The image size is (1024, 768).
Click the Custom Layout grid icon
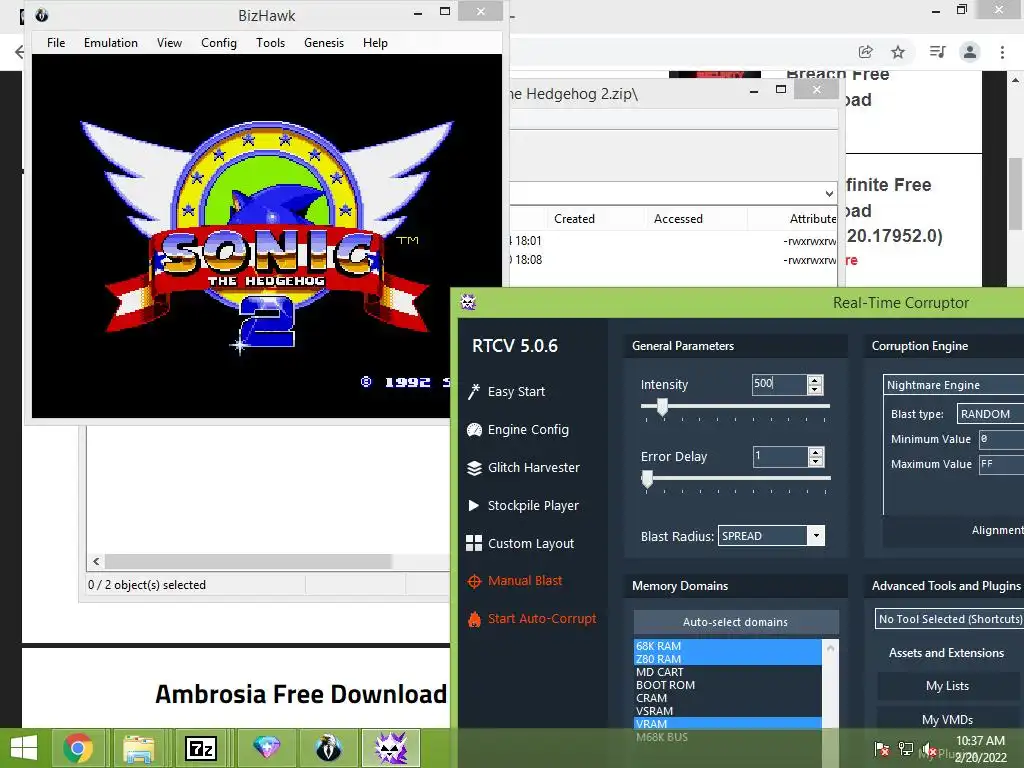click(x=474, y=543)
